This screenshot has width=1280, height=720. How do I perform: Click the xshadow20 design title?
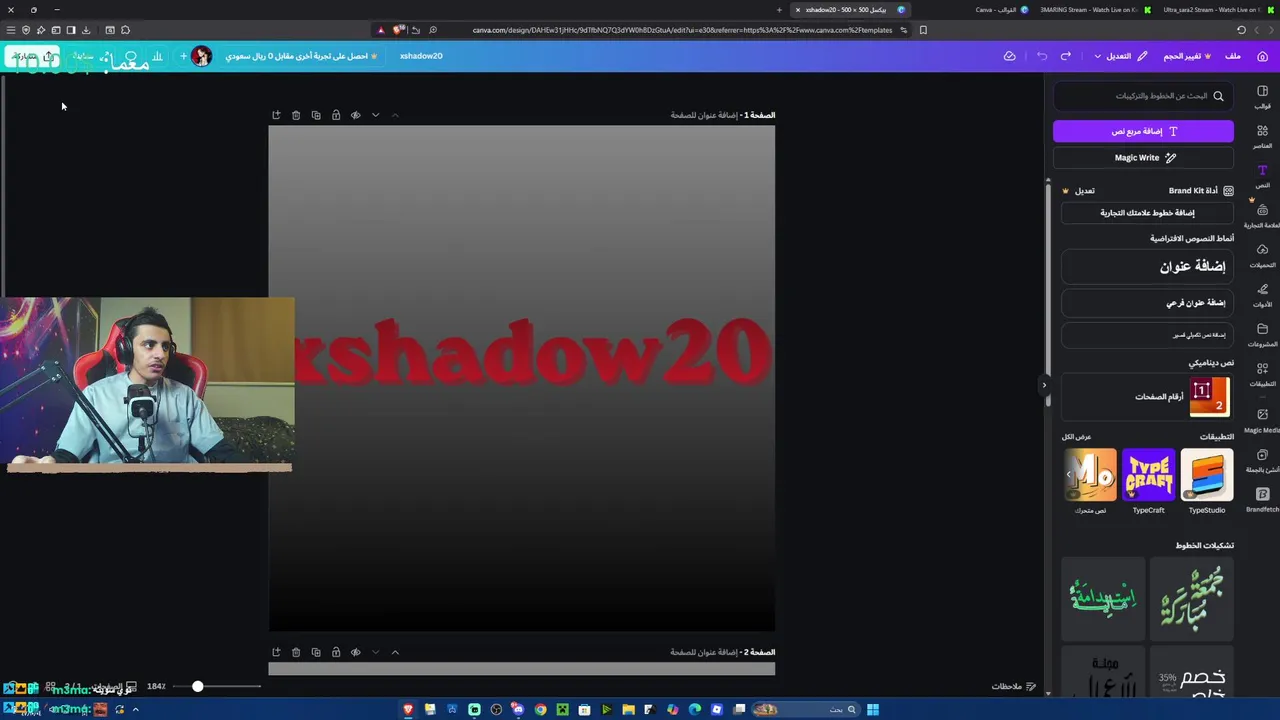click(x=421, y=56)
